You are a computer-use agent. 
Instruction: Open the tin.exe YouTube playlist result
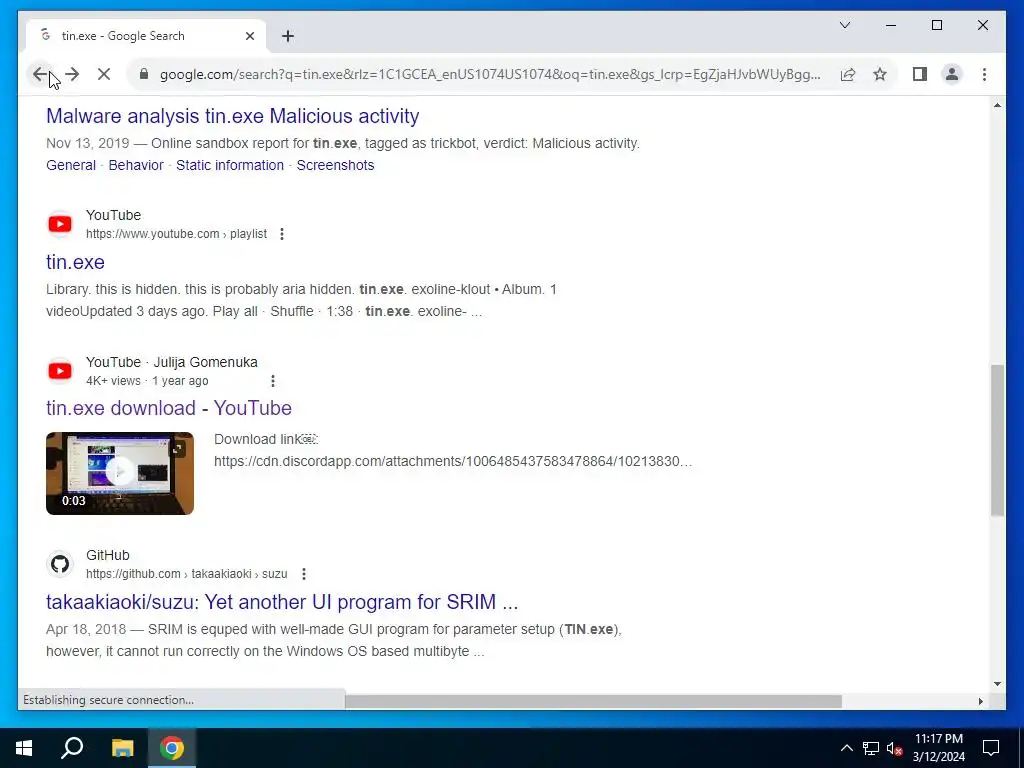[x=75, y=262]
